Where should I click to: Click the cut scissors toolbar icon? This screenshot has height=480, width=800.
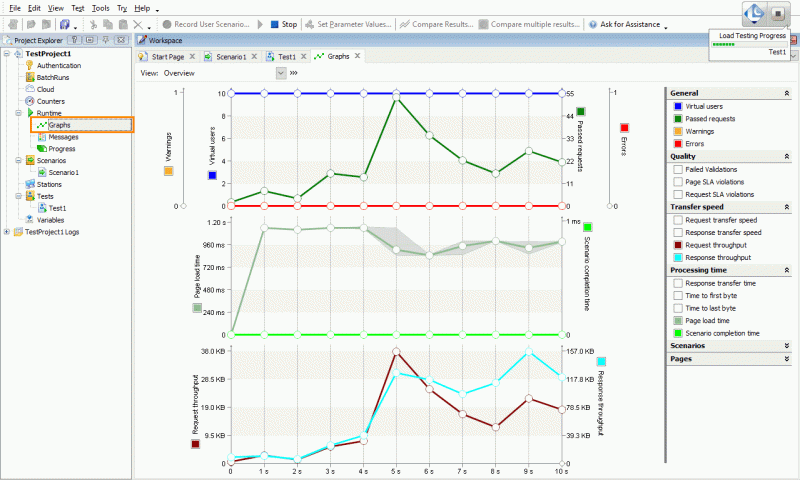tap(93, 24)
